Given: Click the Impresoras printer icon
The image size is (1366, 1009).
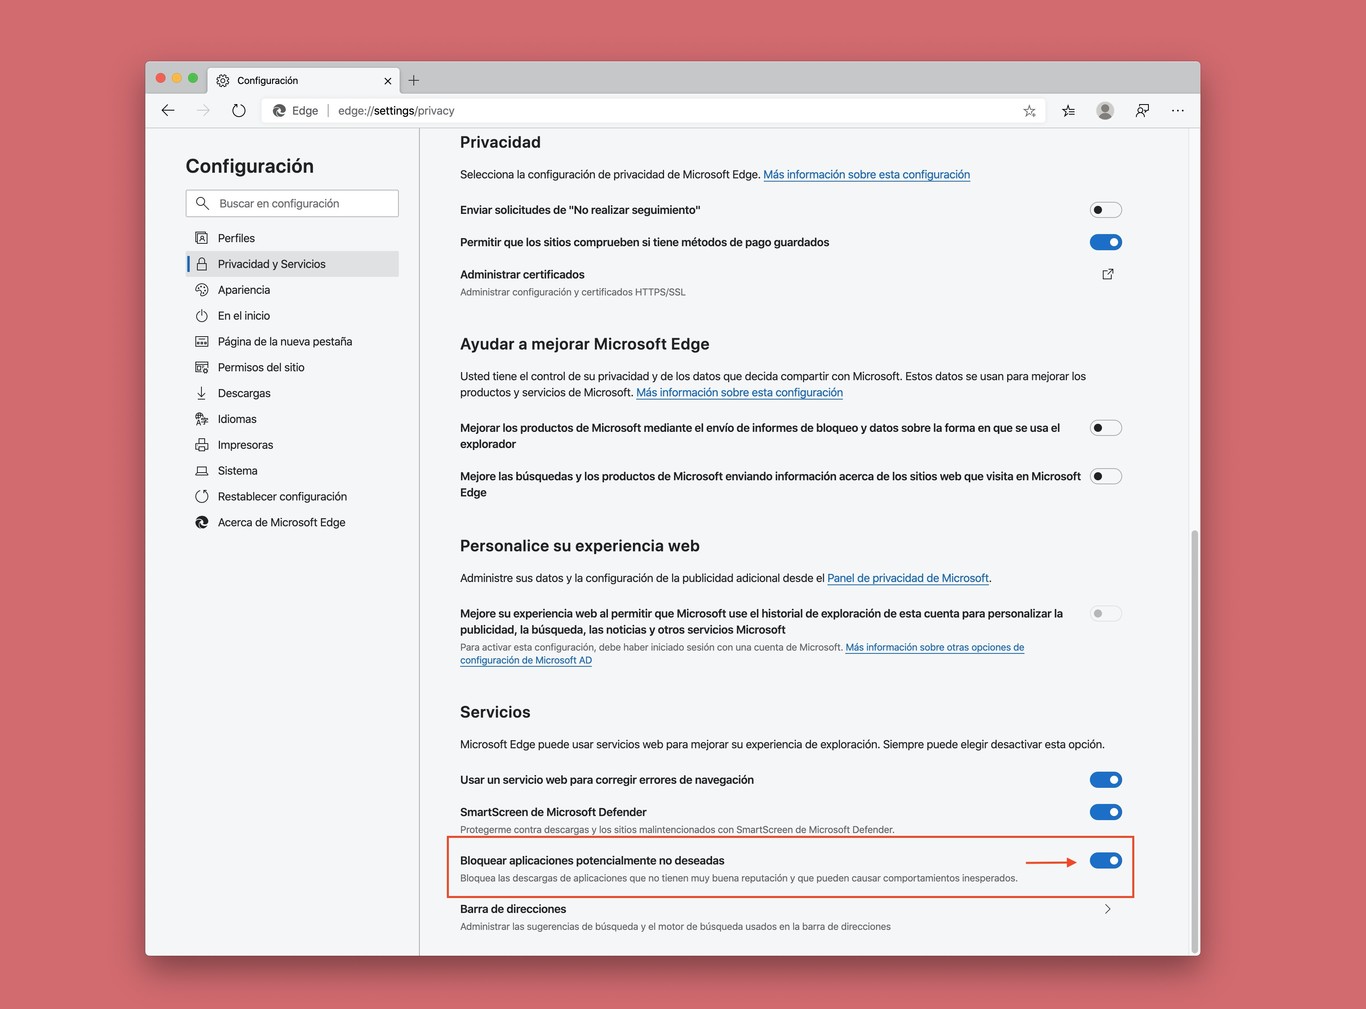Looking at the screenshot, I should pos(202,445).
